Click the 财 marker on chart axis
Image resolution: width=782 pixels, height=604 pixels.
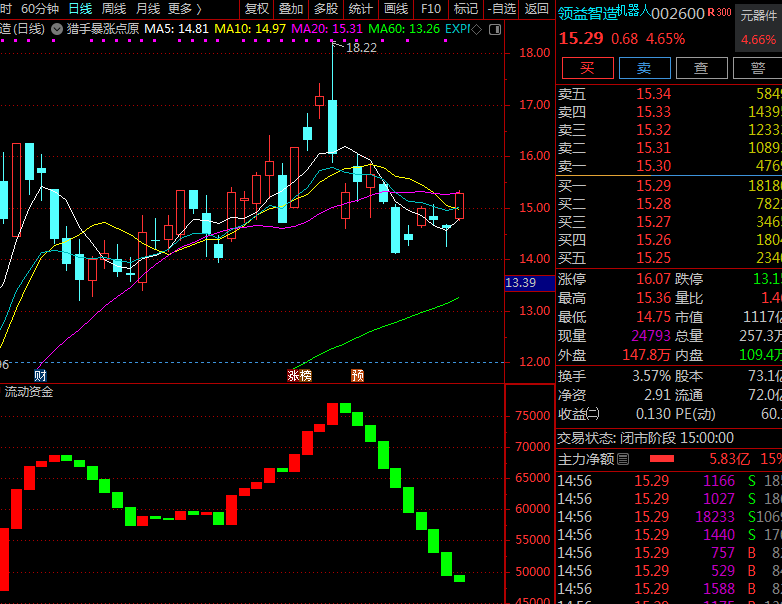point(40,376)
